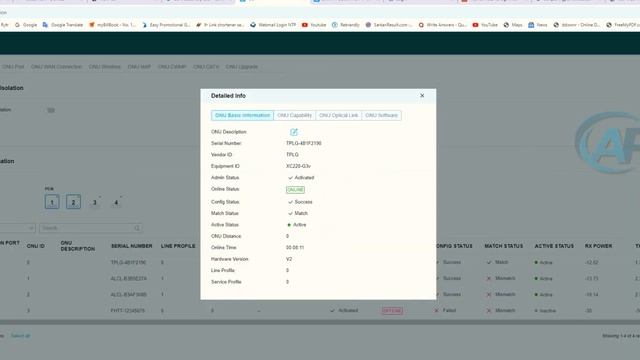Click RX power value -12.52
This screenshot has height=360, width=640.
tap(591, 262)
